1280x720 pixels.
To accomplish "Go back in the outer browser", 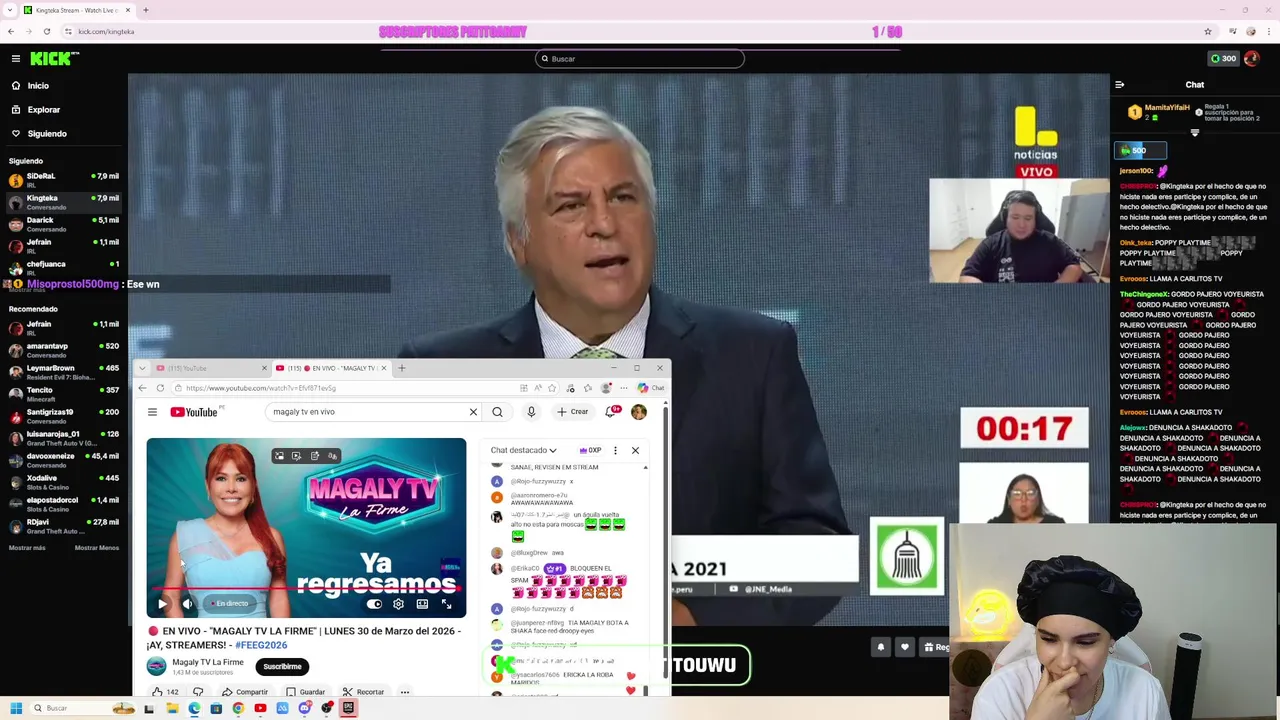I will pos(11,31).
